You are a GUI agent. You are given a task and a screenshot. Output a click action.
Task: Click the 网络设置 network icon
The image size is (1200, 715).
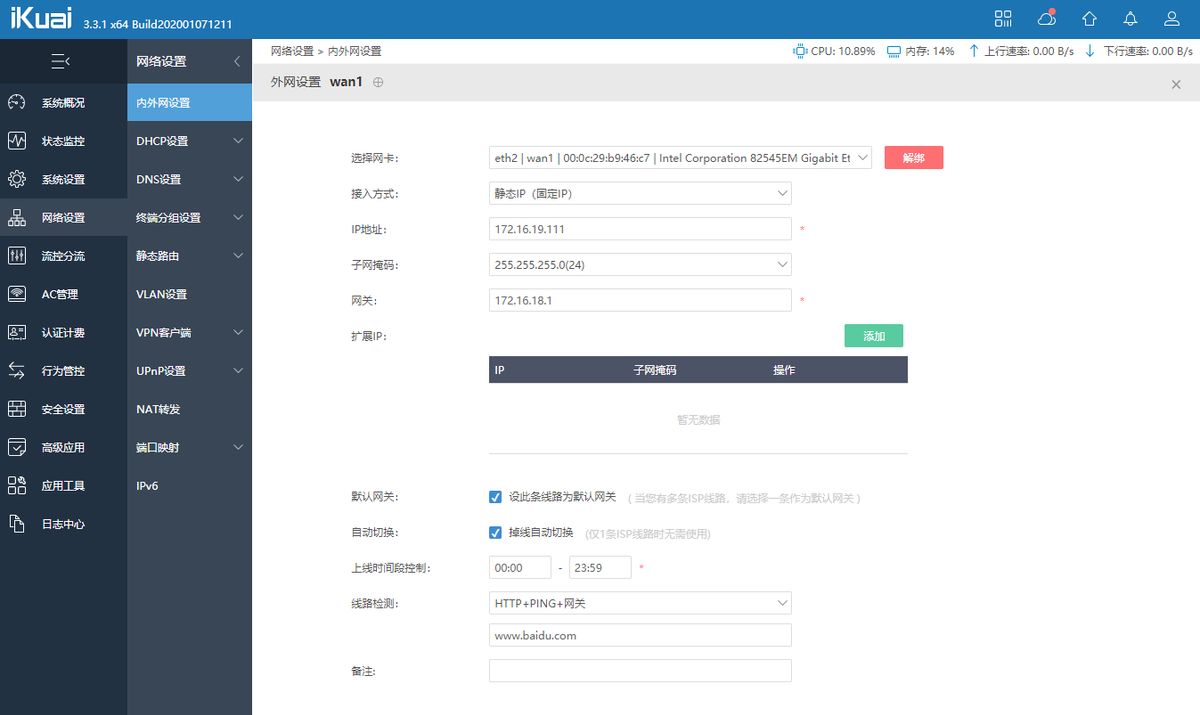[x=17, y=217]
